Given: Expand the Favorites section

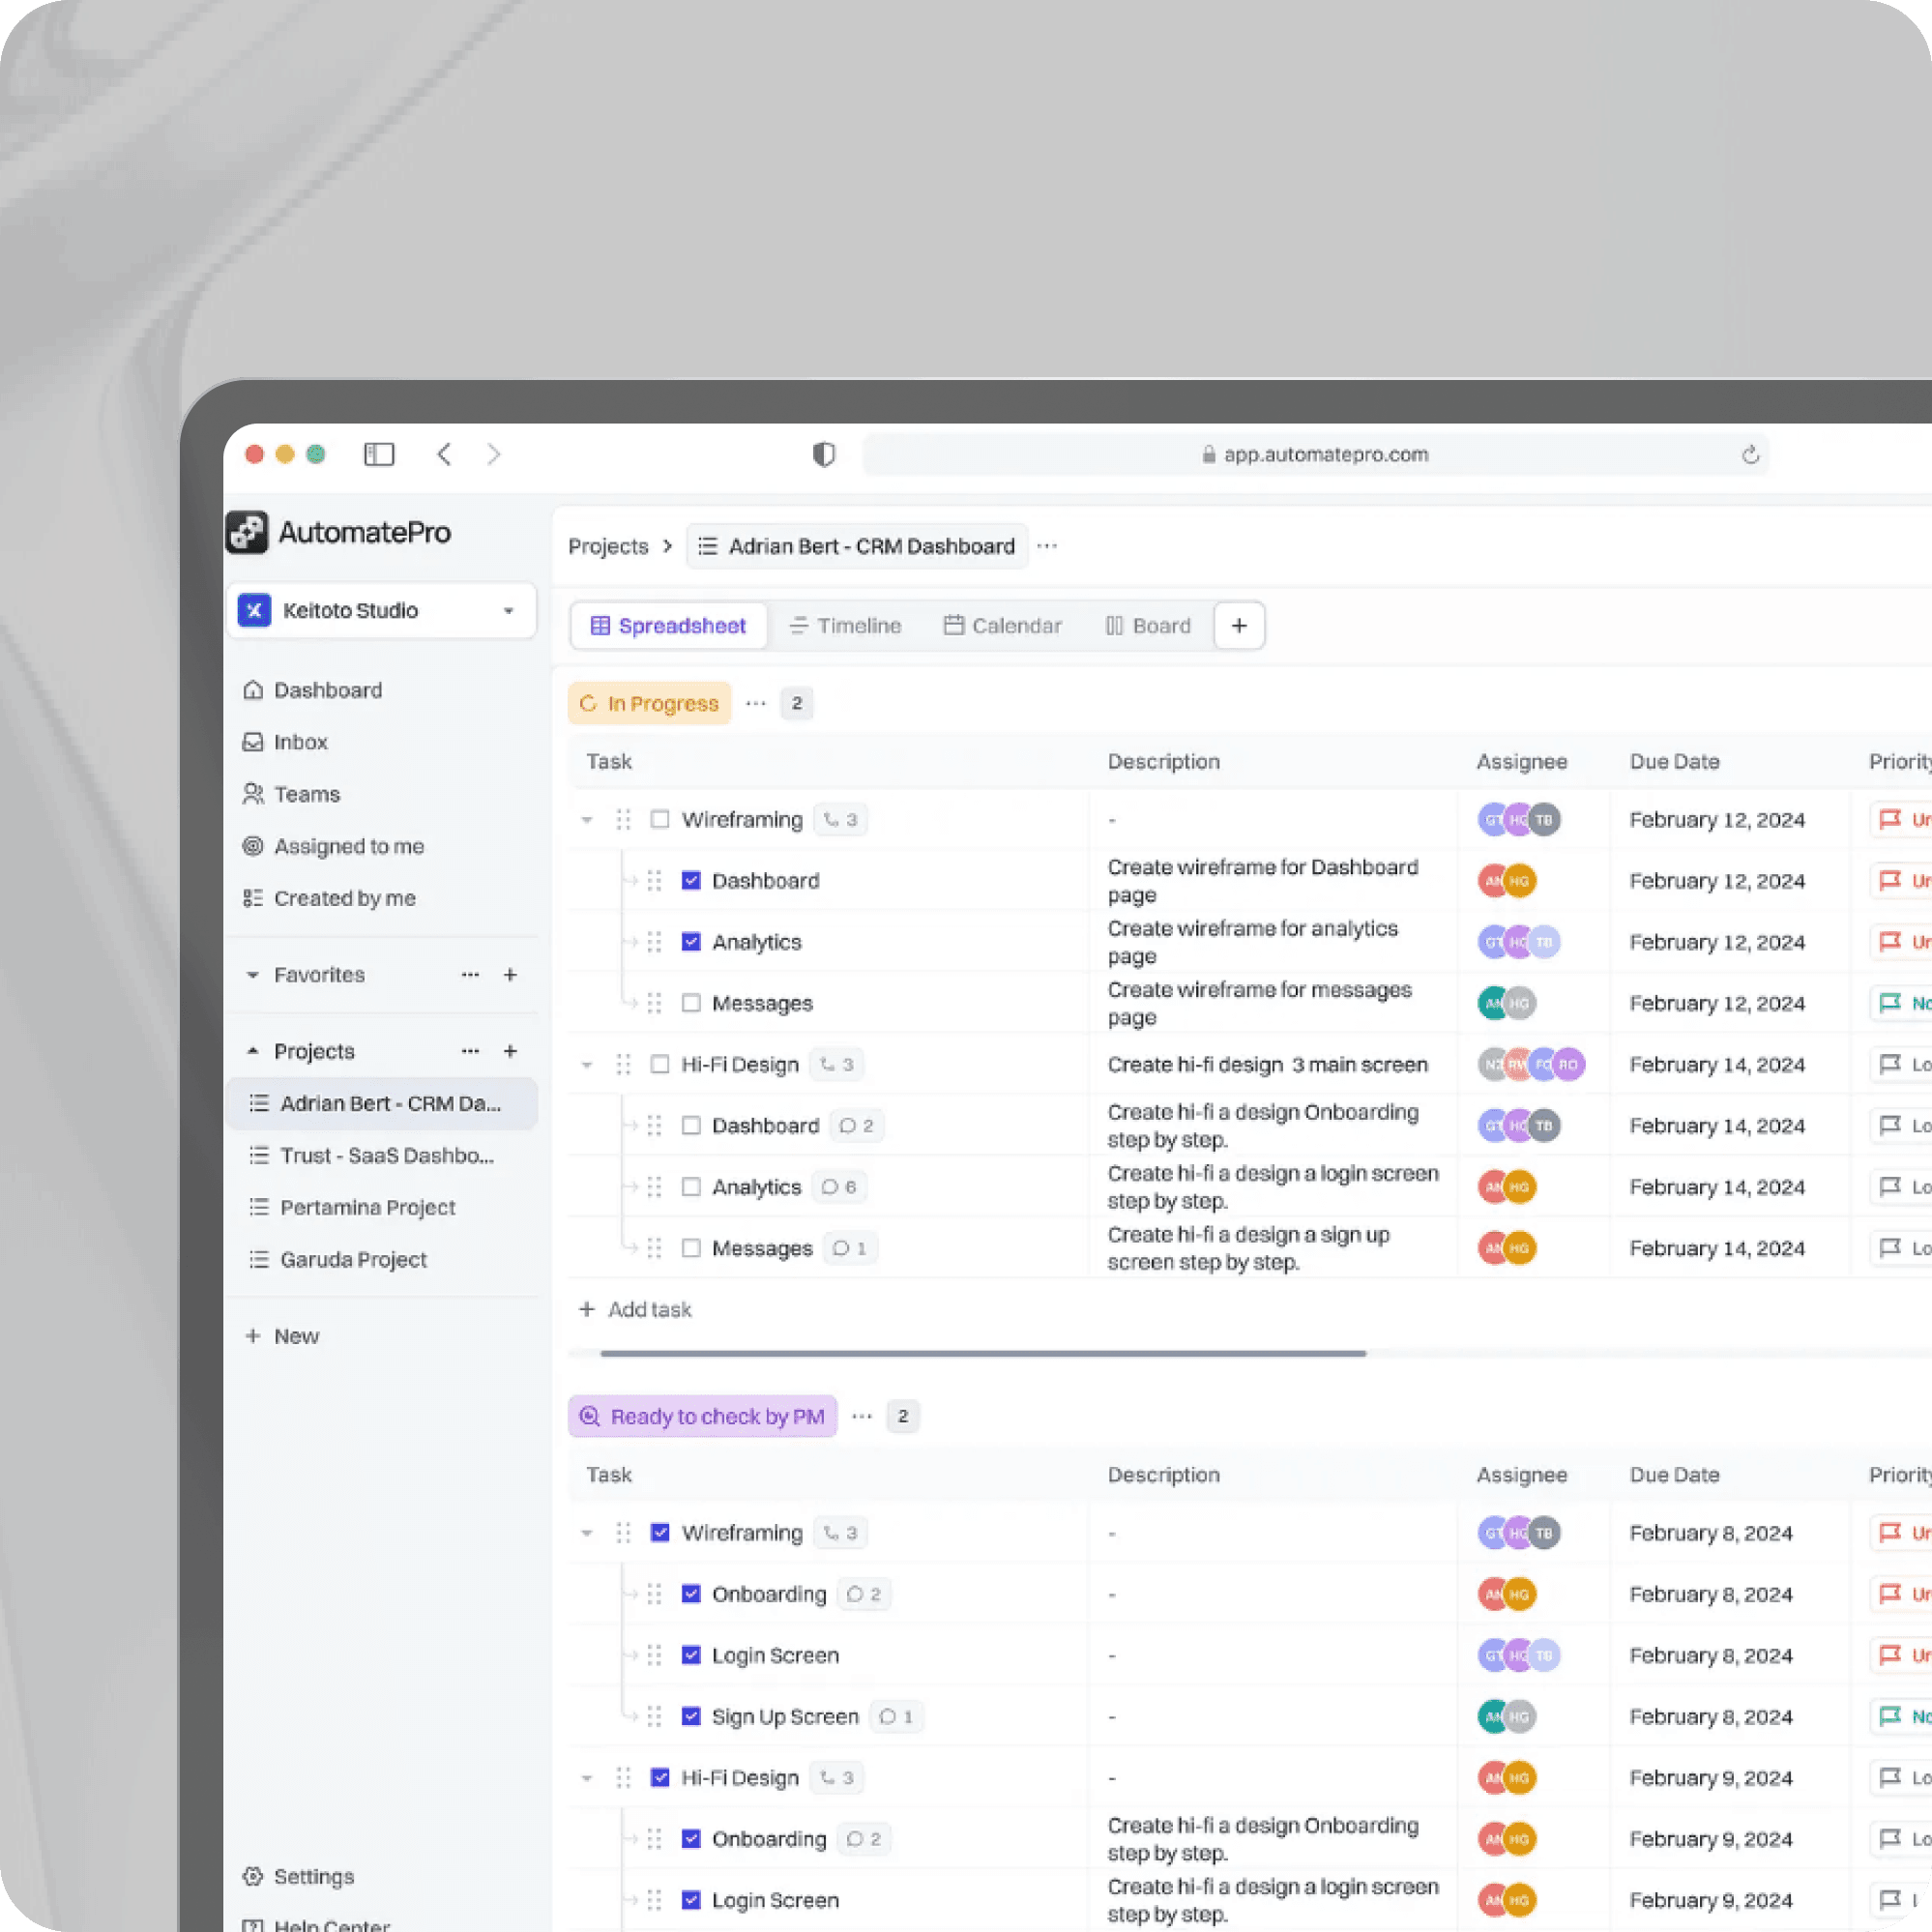Looking at the screenshot, I should click(253, 975).
